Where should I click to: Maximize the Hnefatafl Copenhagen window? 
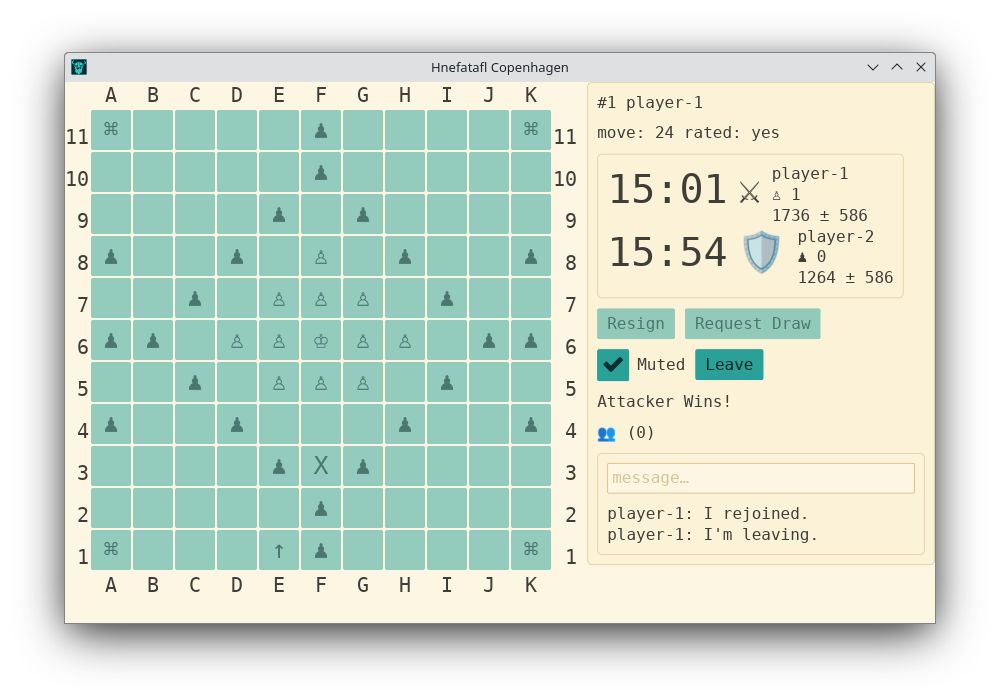pos(897,67)
